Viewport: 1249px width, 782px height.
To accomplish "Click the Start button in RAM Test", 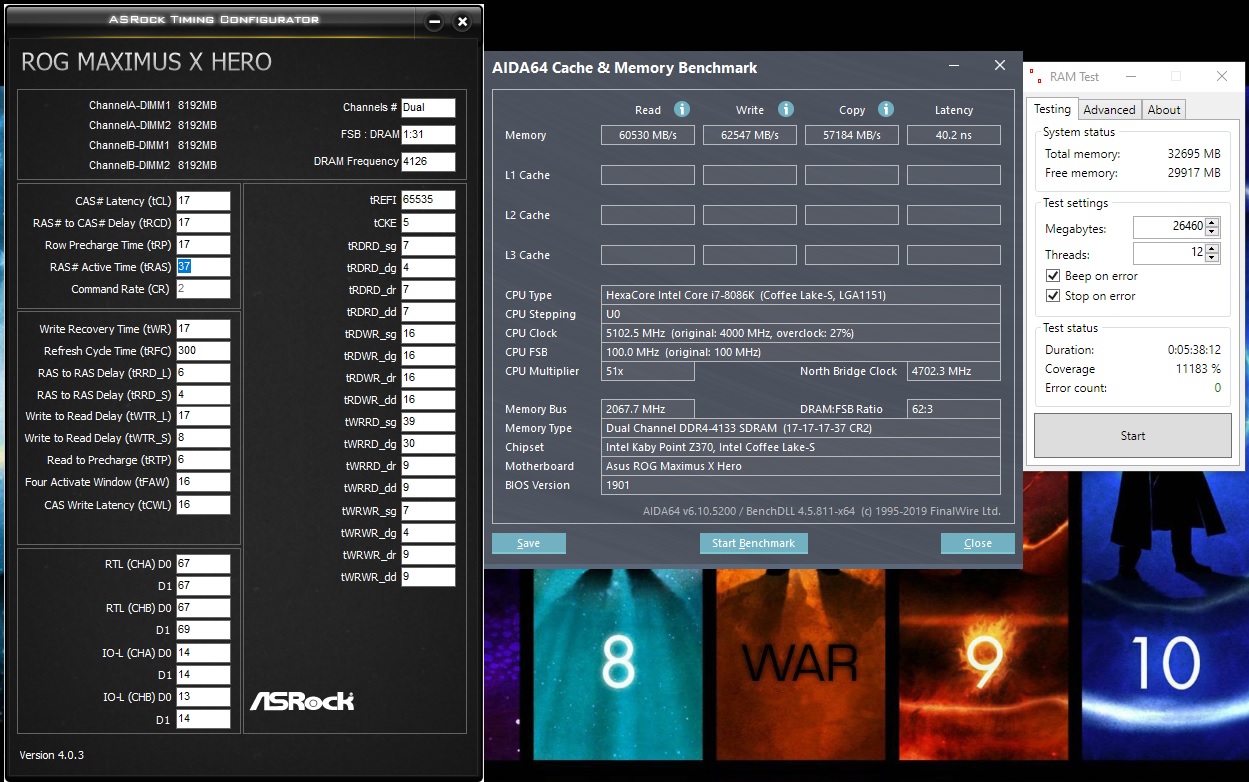I will [1133, 436].
